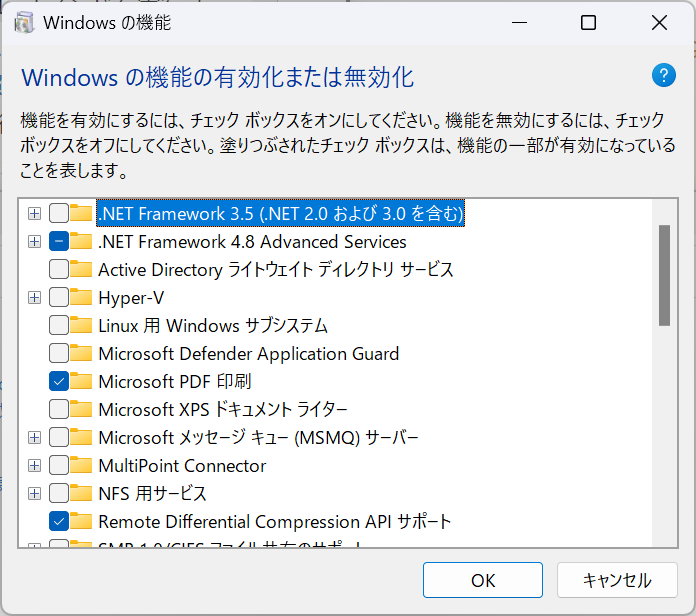Confirm changes with the OK button

click(x=482, y=580)
